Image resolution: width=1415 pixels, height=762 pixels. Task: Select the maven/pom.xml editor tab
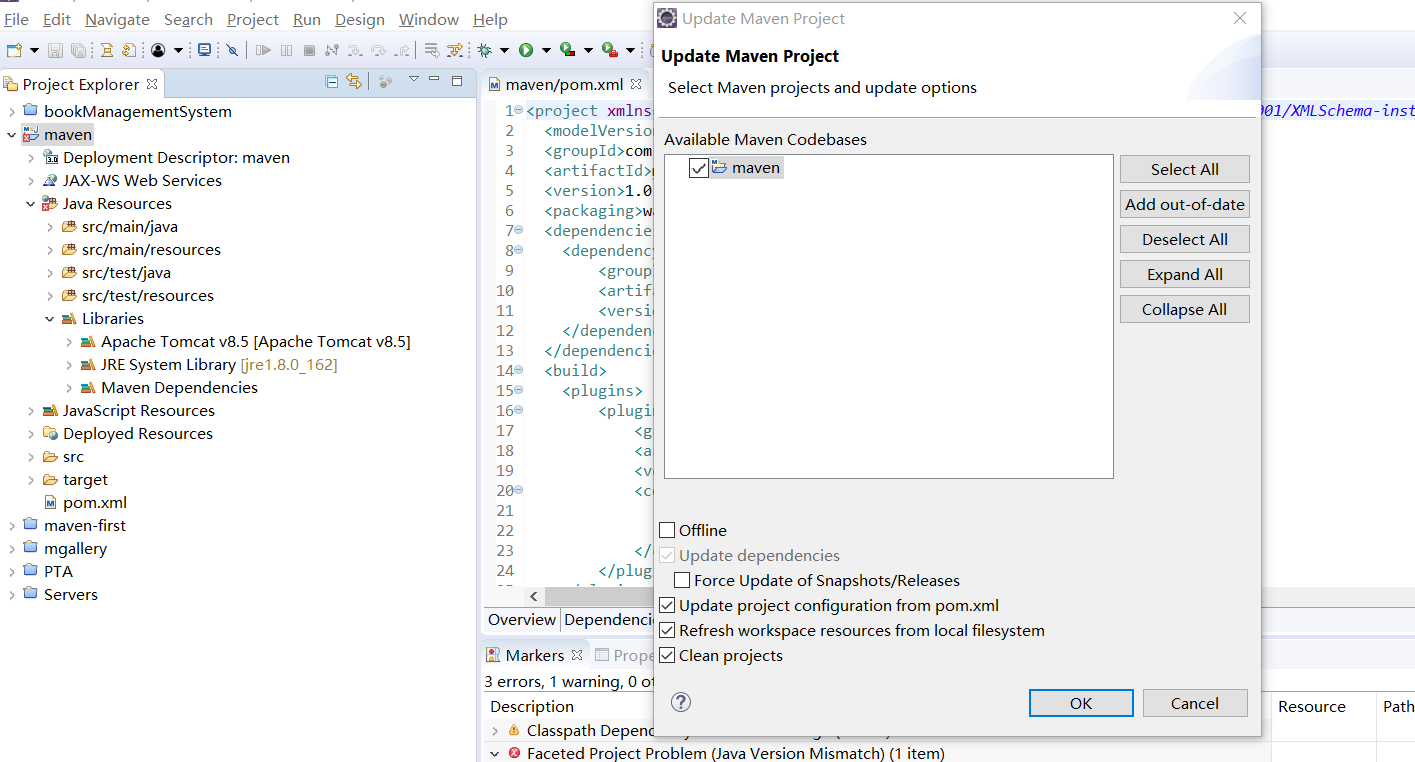tap(563, 84)
